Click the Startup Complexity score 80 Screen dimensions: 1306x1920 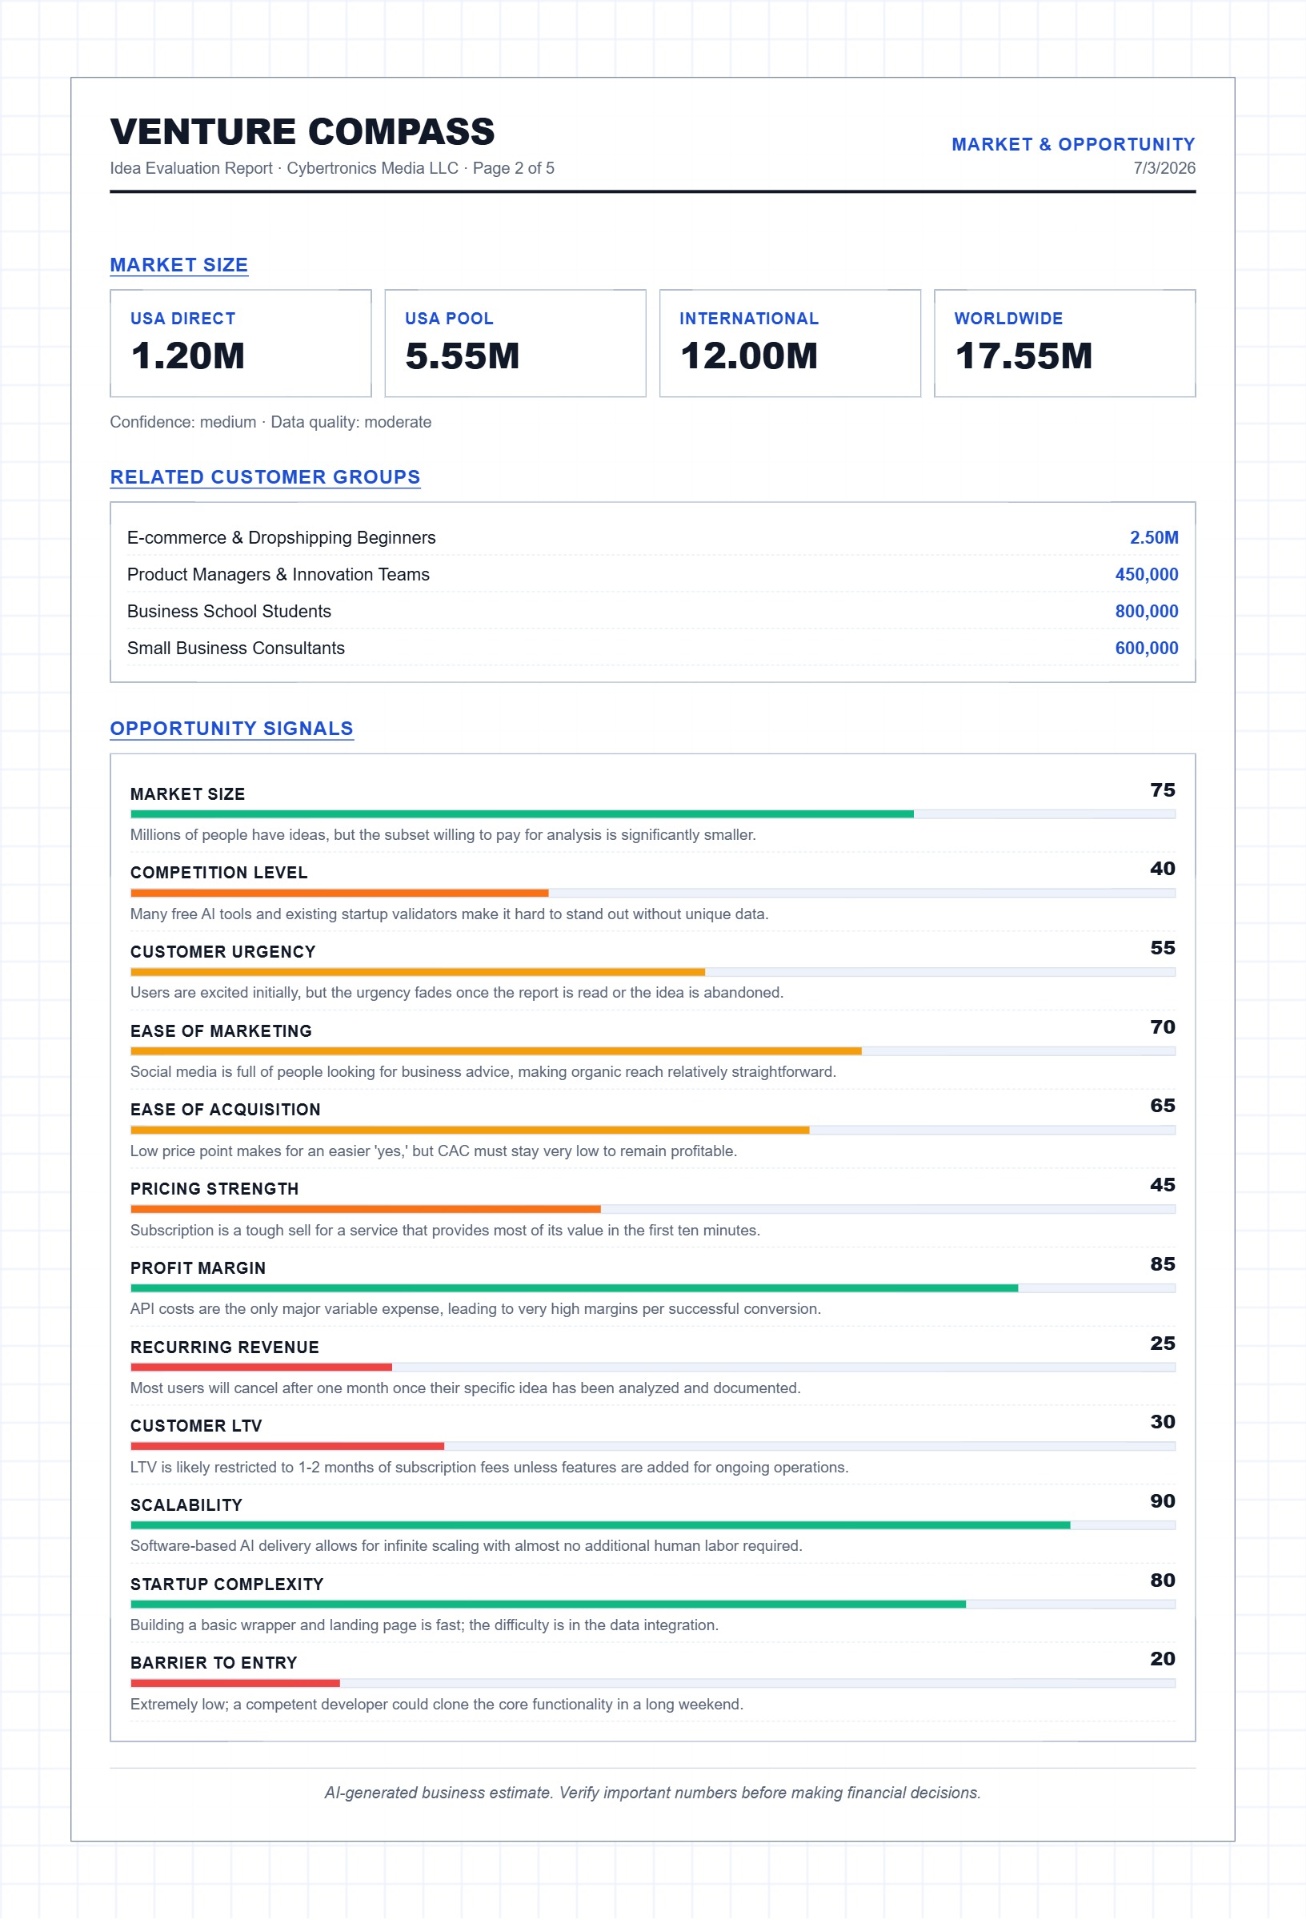point(1163,1580)
